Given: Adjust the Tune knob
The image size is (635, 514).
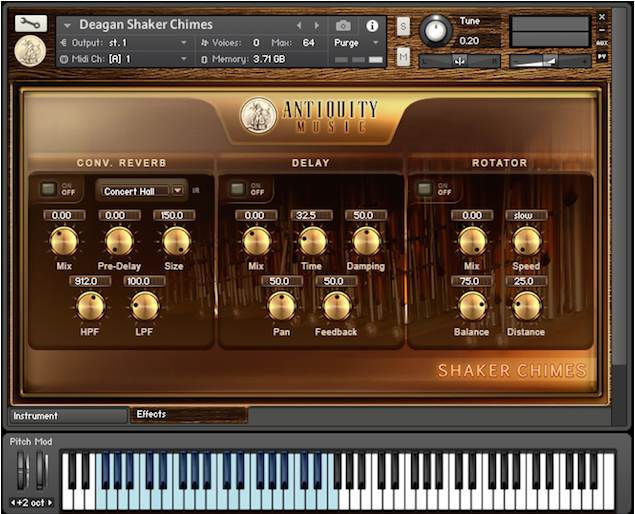Looking at the screenshot, I should 435,31.
